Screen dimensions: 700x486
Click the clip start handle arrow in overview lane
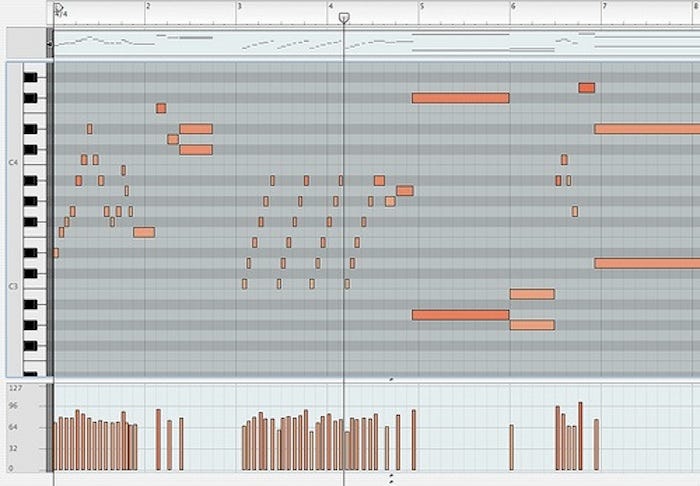[50, 44]
